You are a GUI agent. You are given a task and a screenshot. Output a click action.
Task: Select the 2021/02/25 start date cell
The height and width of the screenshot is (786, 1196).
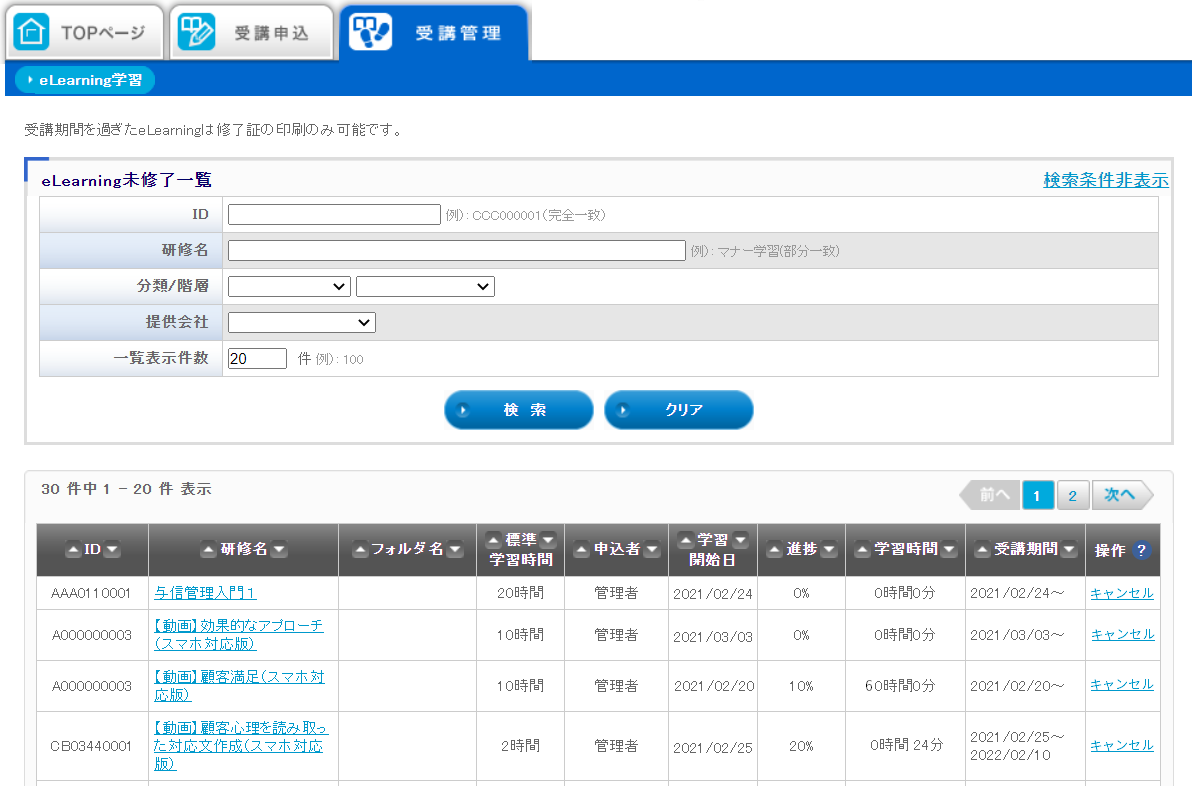712,747
